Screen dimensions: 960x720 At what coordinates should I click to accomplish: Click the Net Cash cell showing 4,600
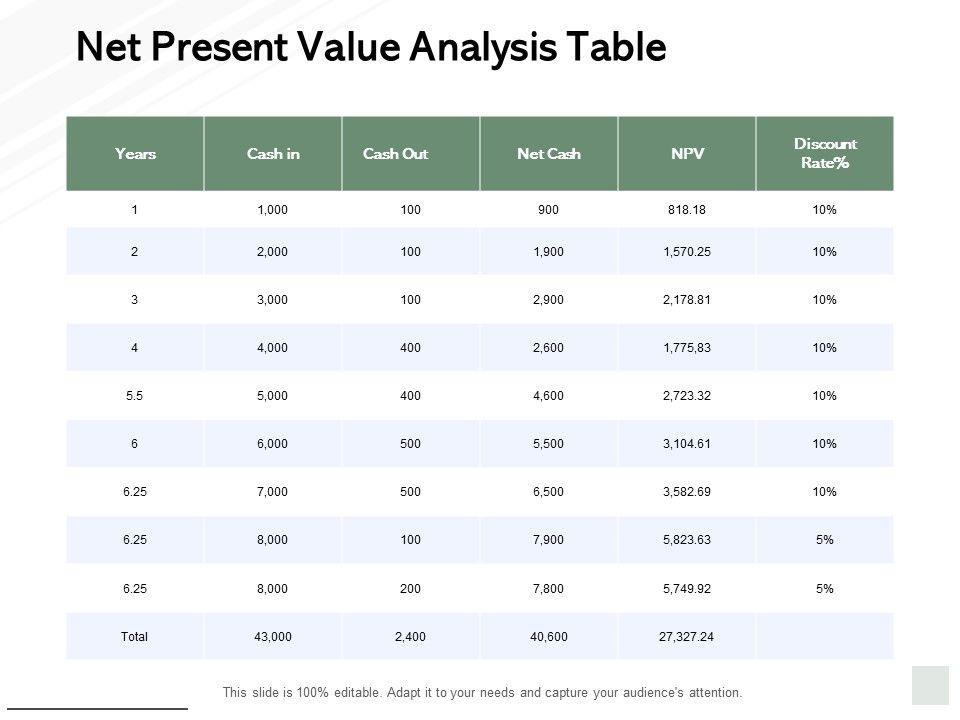[549, 396]
